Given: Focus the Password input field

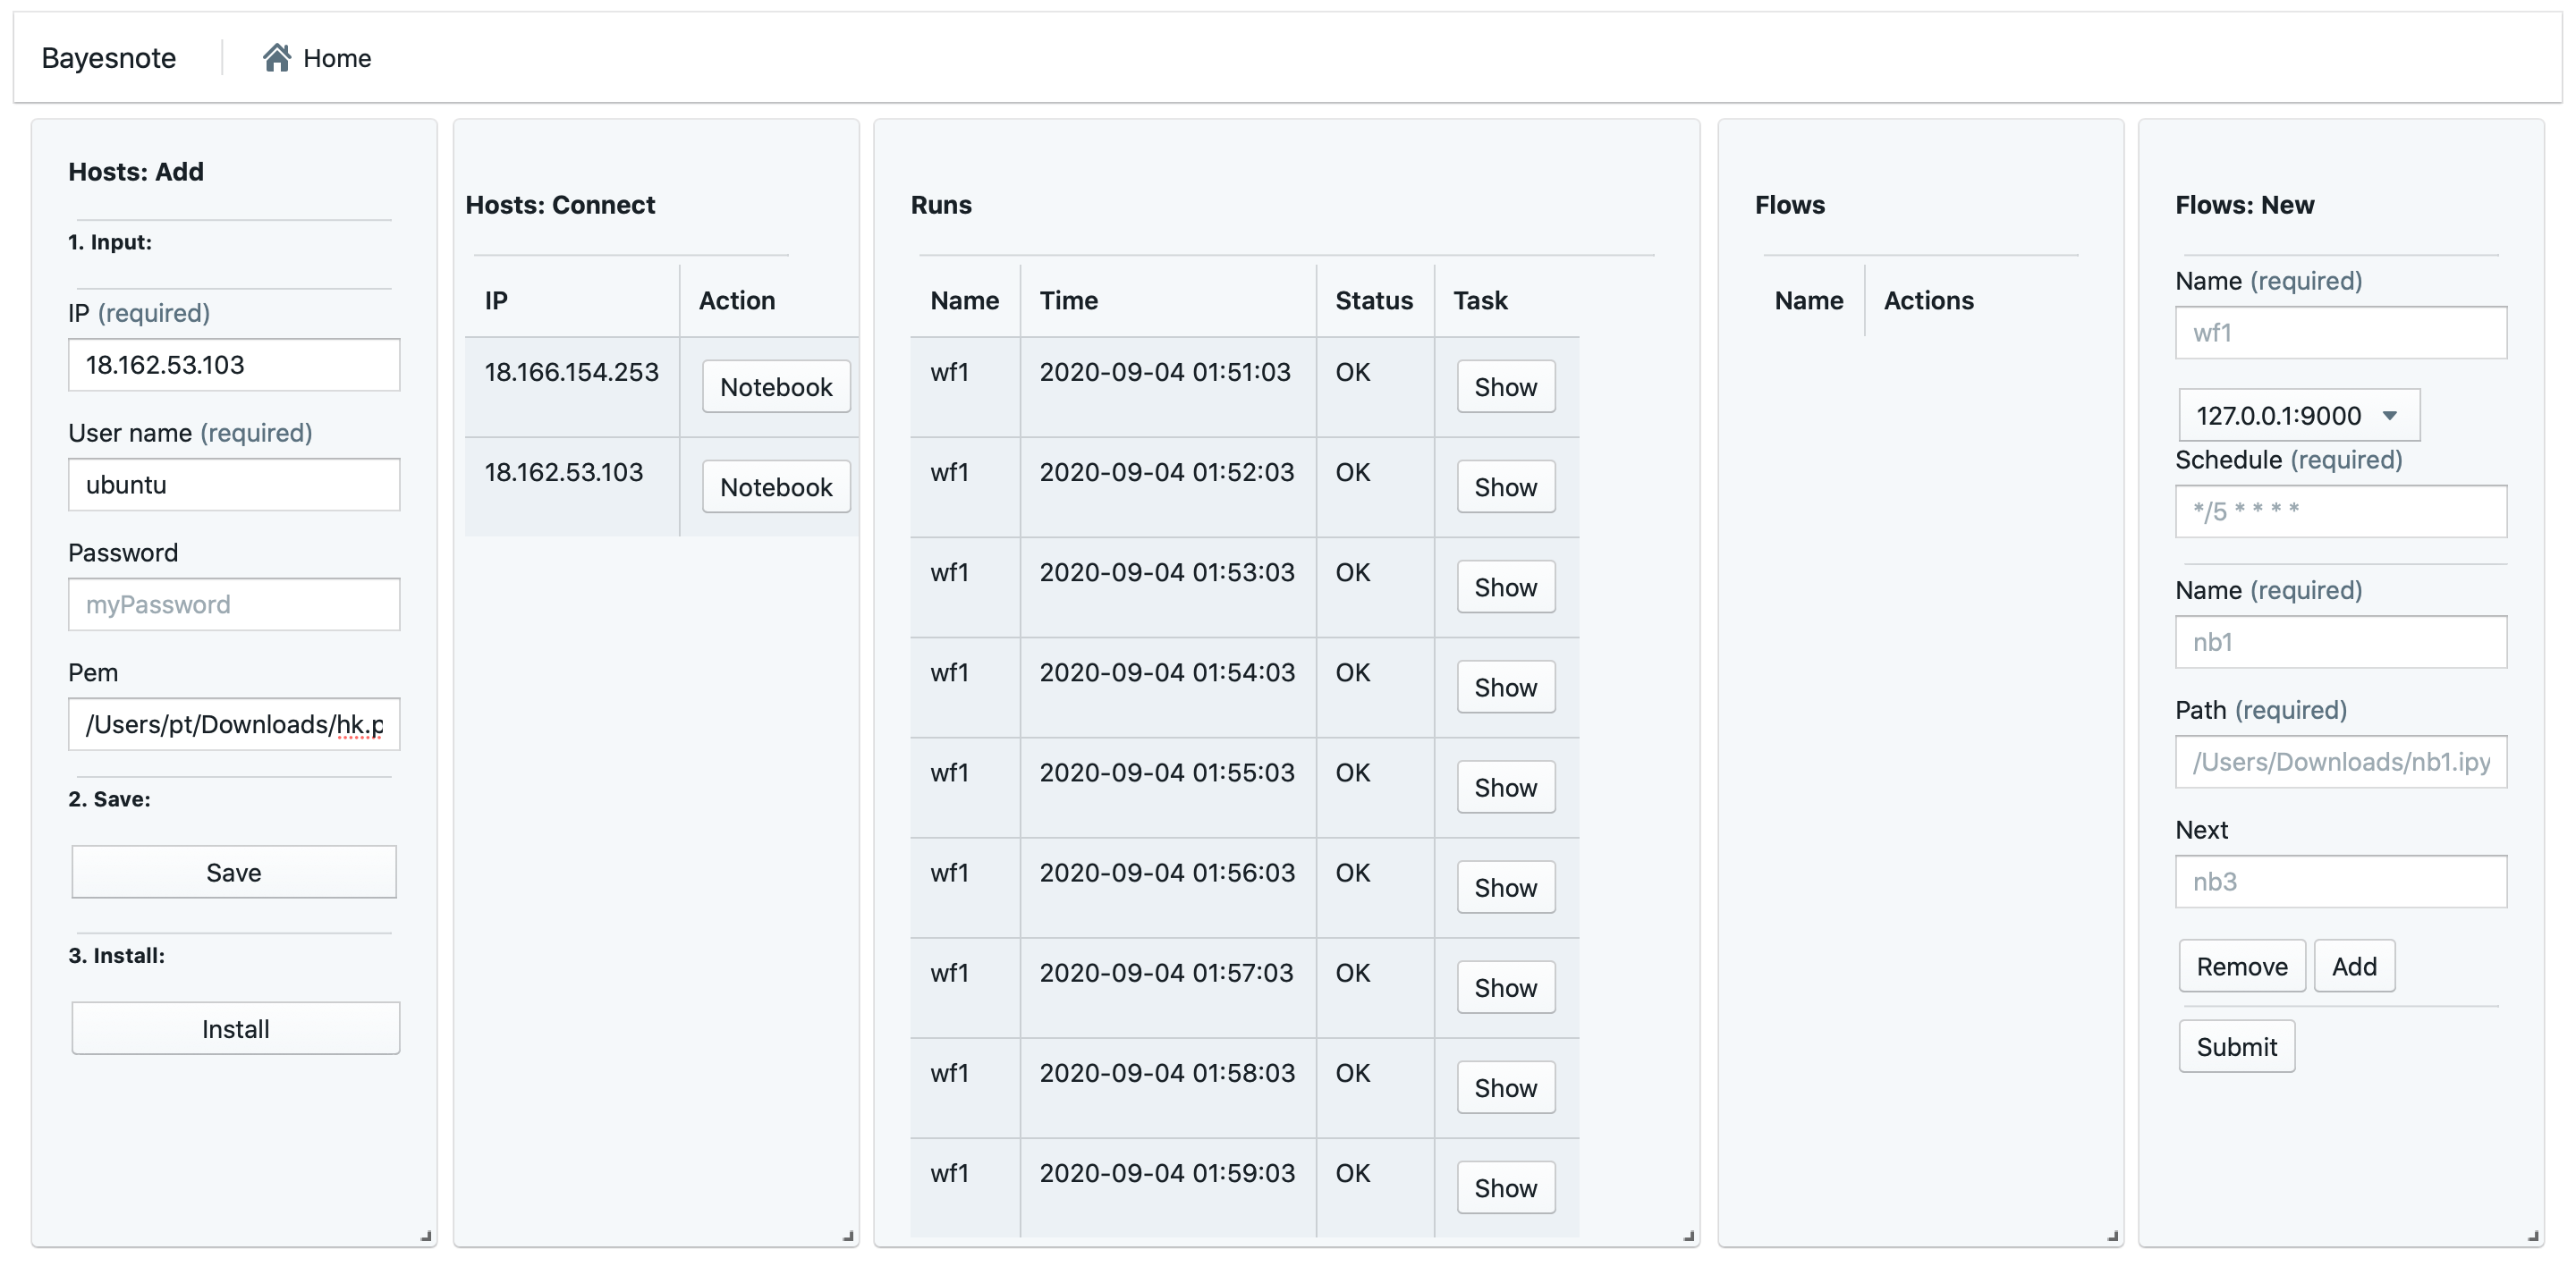Looking at the screenshot, I should (x=234, y=605).
